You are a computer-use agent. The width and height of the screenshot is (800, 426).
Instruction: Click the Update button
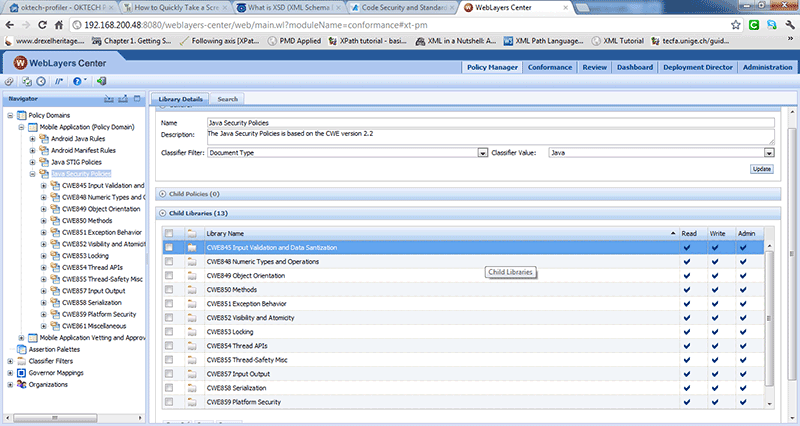762,169
